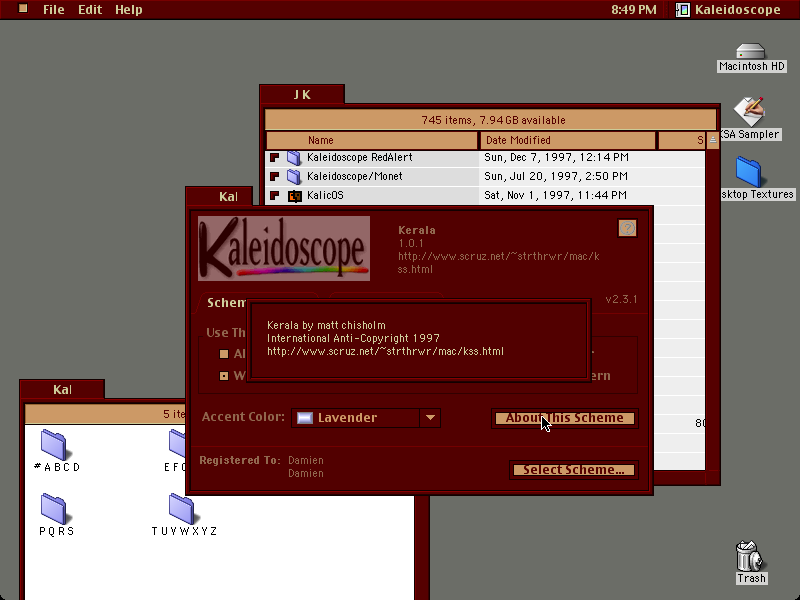Click the Kerala scheme name text
The width and height of the screenshot is (800, 600).
[x=417, y=230]
